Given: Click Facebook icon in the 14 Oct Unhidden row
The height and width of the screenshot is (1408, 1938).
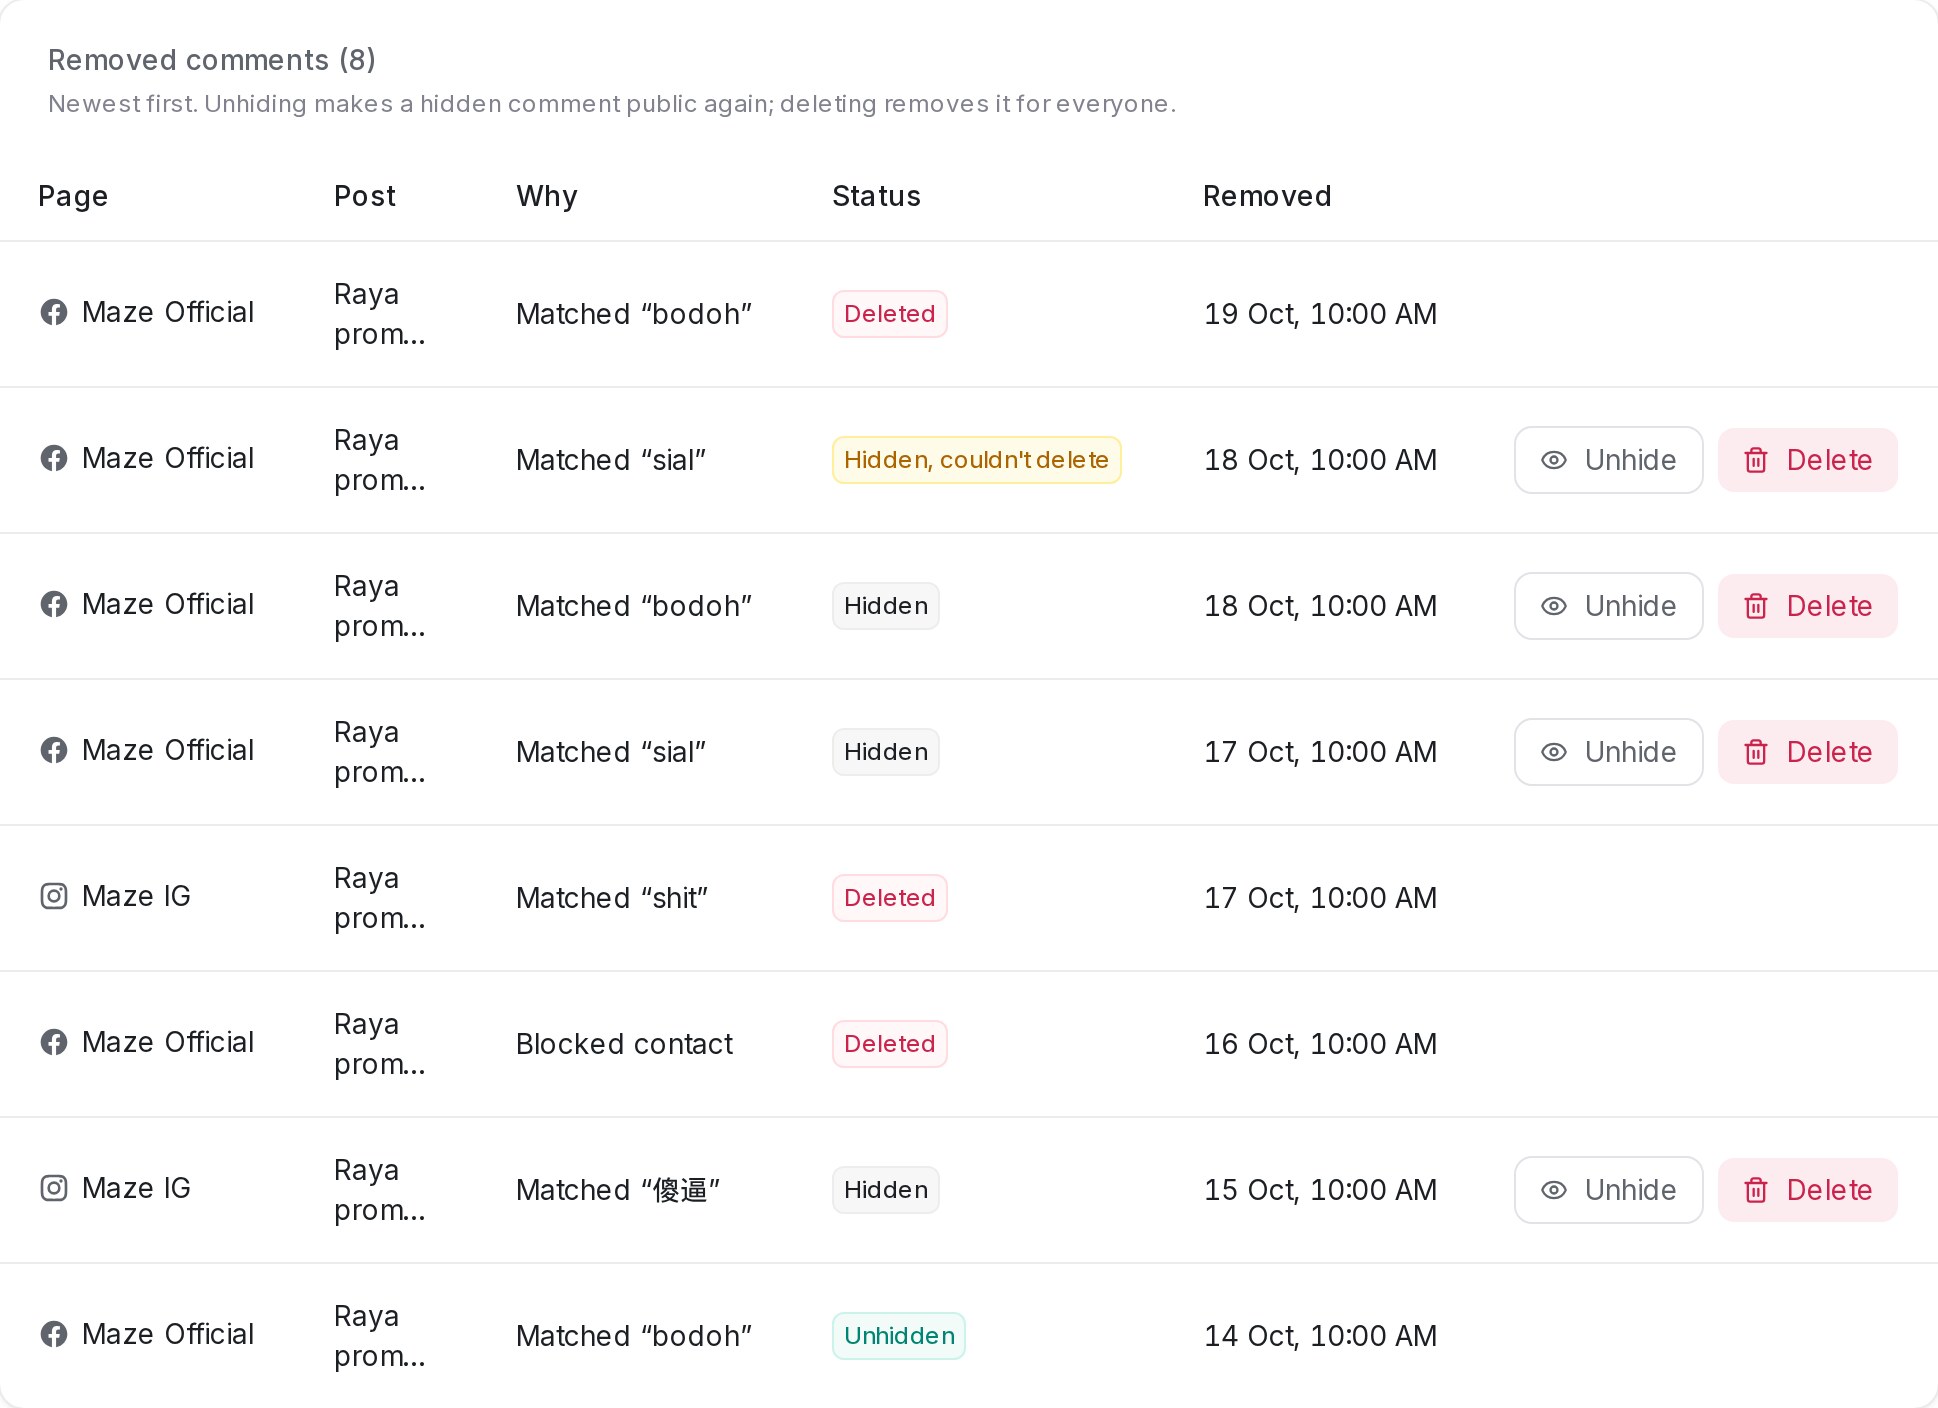Looking at the screenshot, I should coord(54,1334).
